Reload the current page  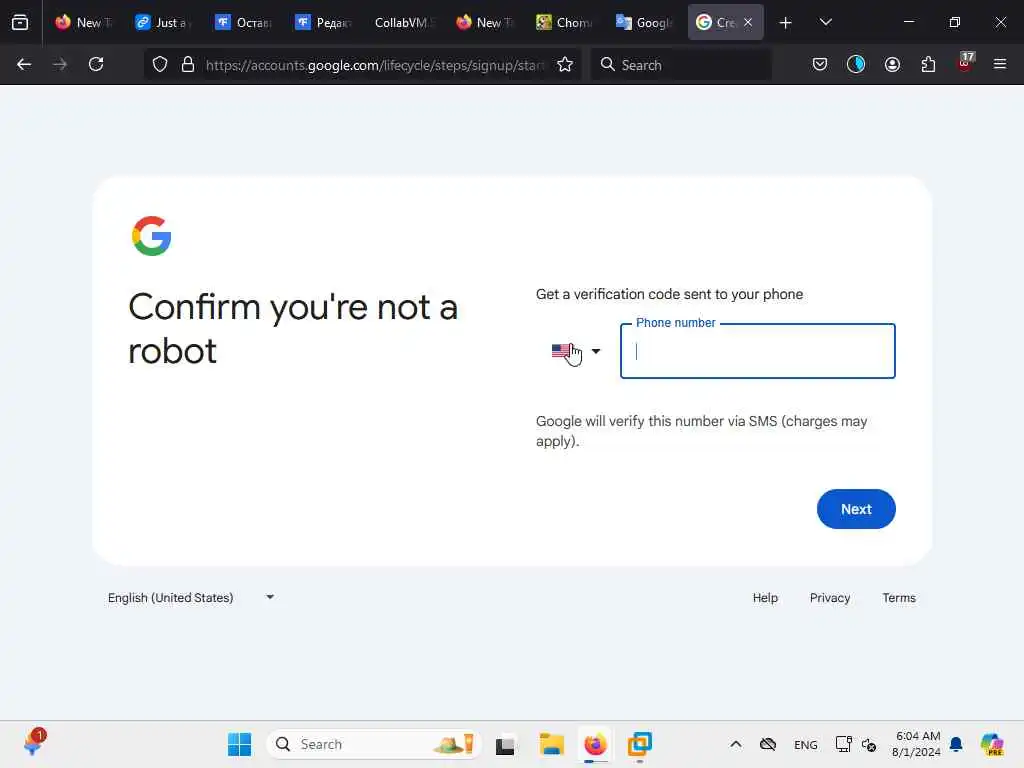pyautogui.click(x=96, y=65)
